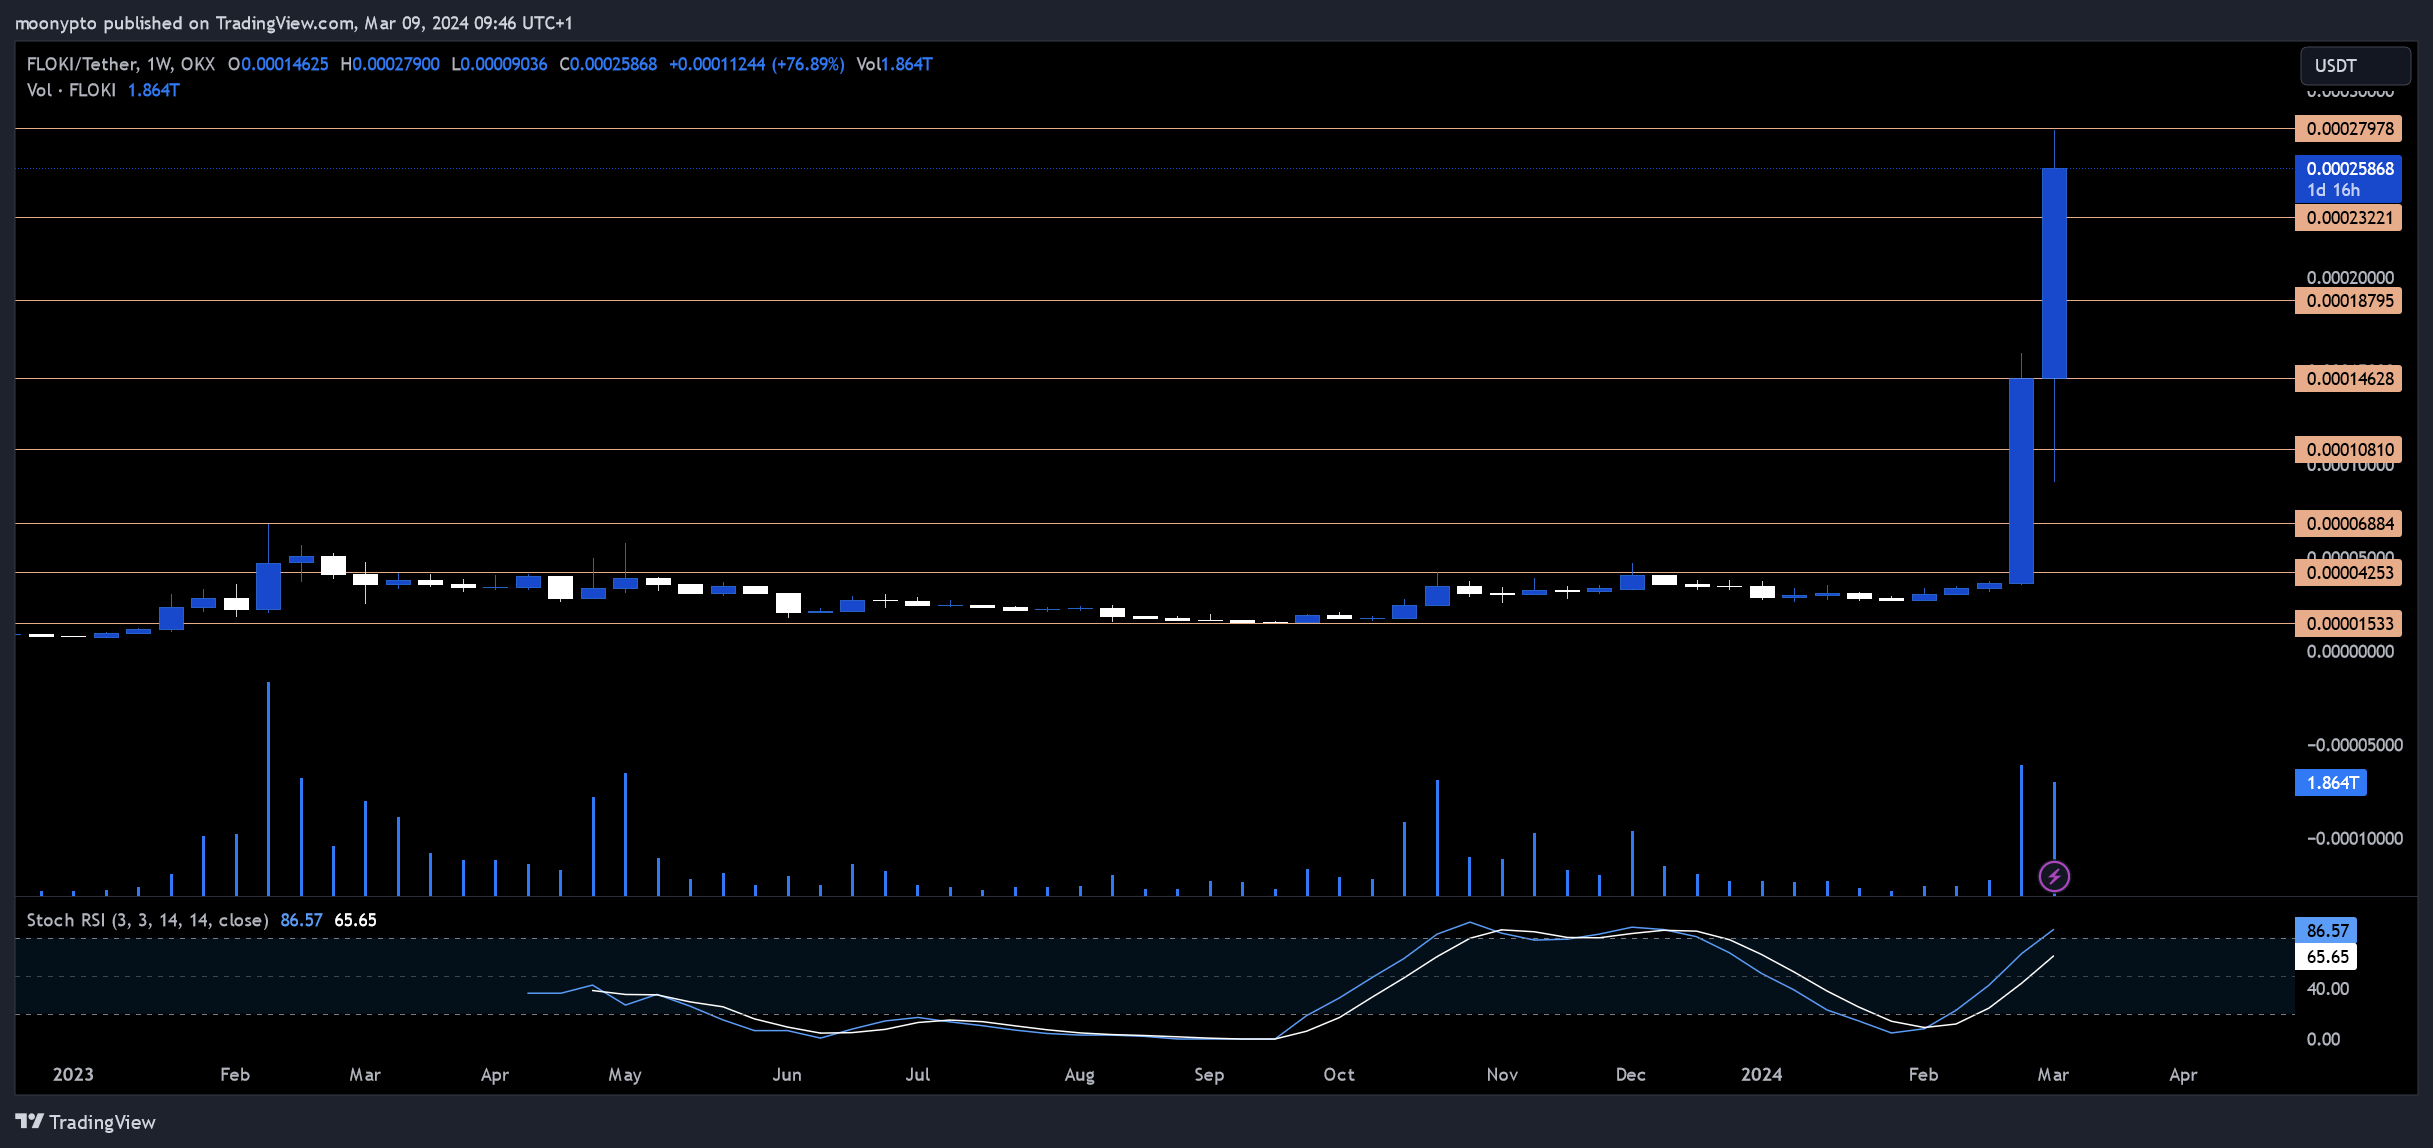The image size is (2433, 1148).
Task: Click the Vol · FLOKI indicator legend
Action: pyautogui.click(x=71, y=90)
